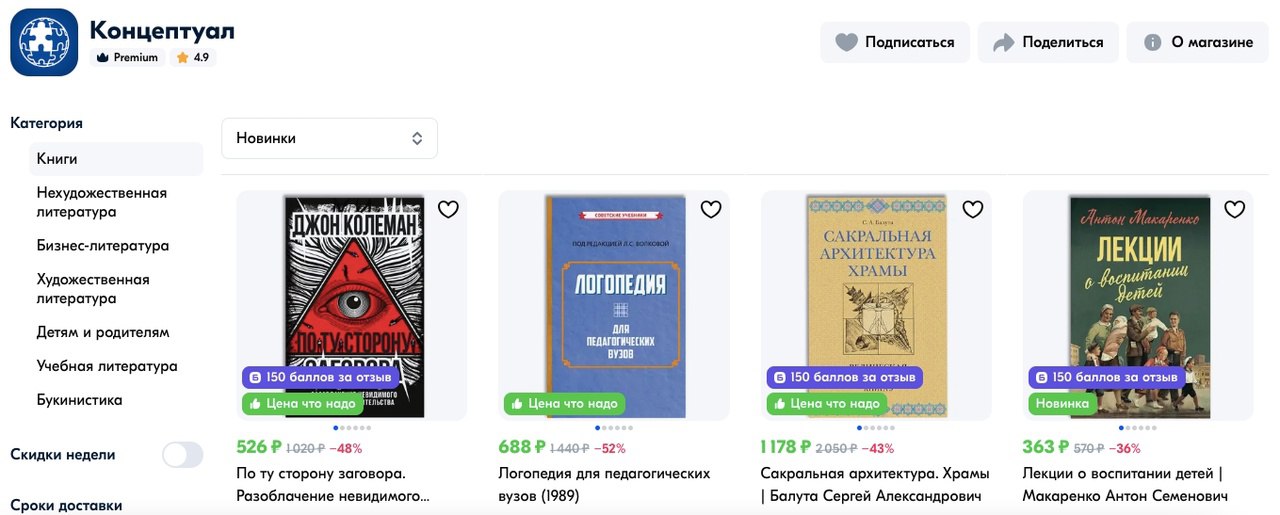Toggle the Скидки недели switch

click(183, 455)
